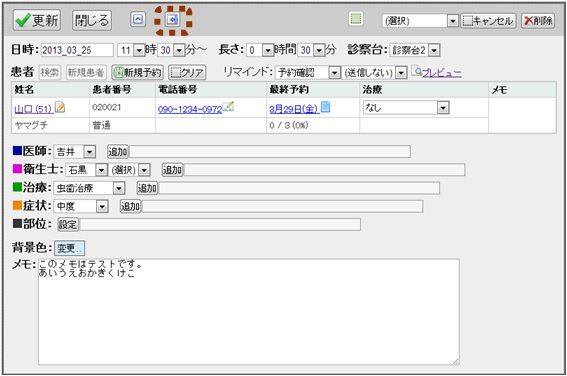Viewport: 567px width, 376px height.
Task: Open the 3月29日(金) last appointment link
Action: click(x=294, y=108)
